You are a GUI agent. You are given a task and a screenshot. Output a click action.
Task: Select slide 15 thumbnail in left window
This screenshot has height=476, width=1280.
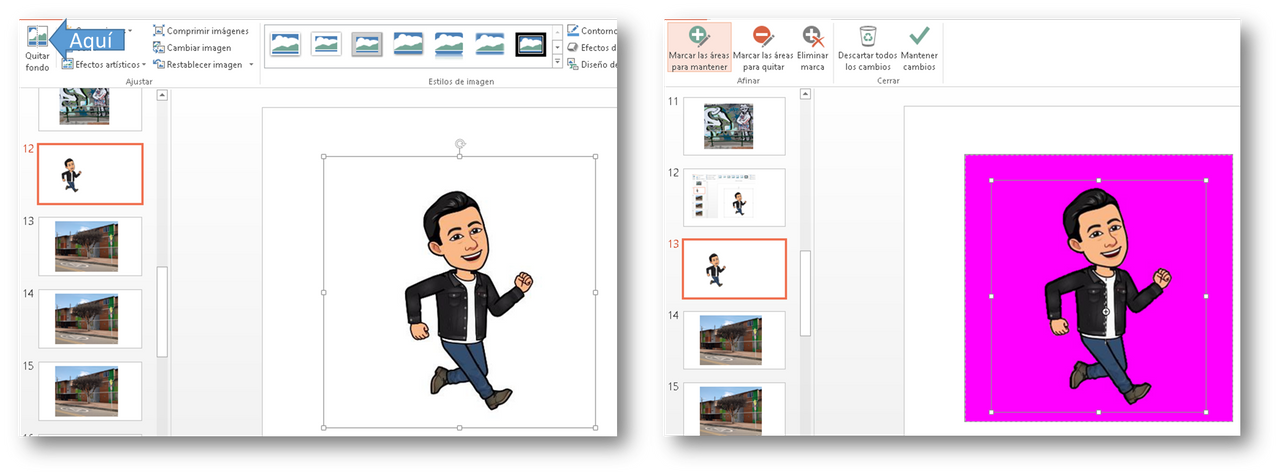(90, 391)
